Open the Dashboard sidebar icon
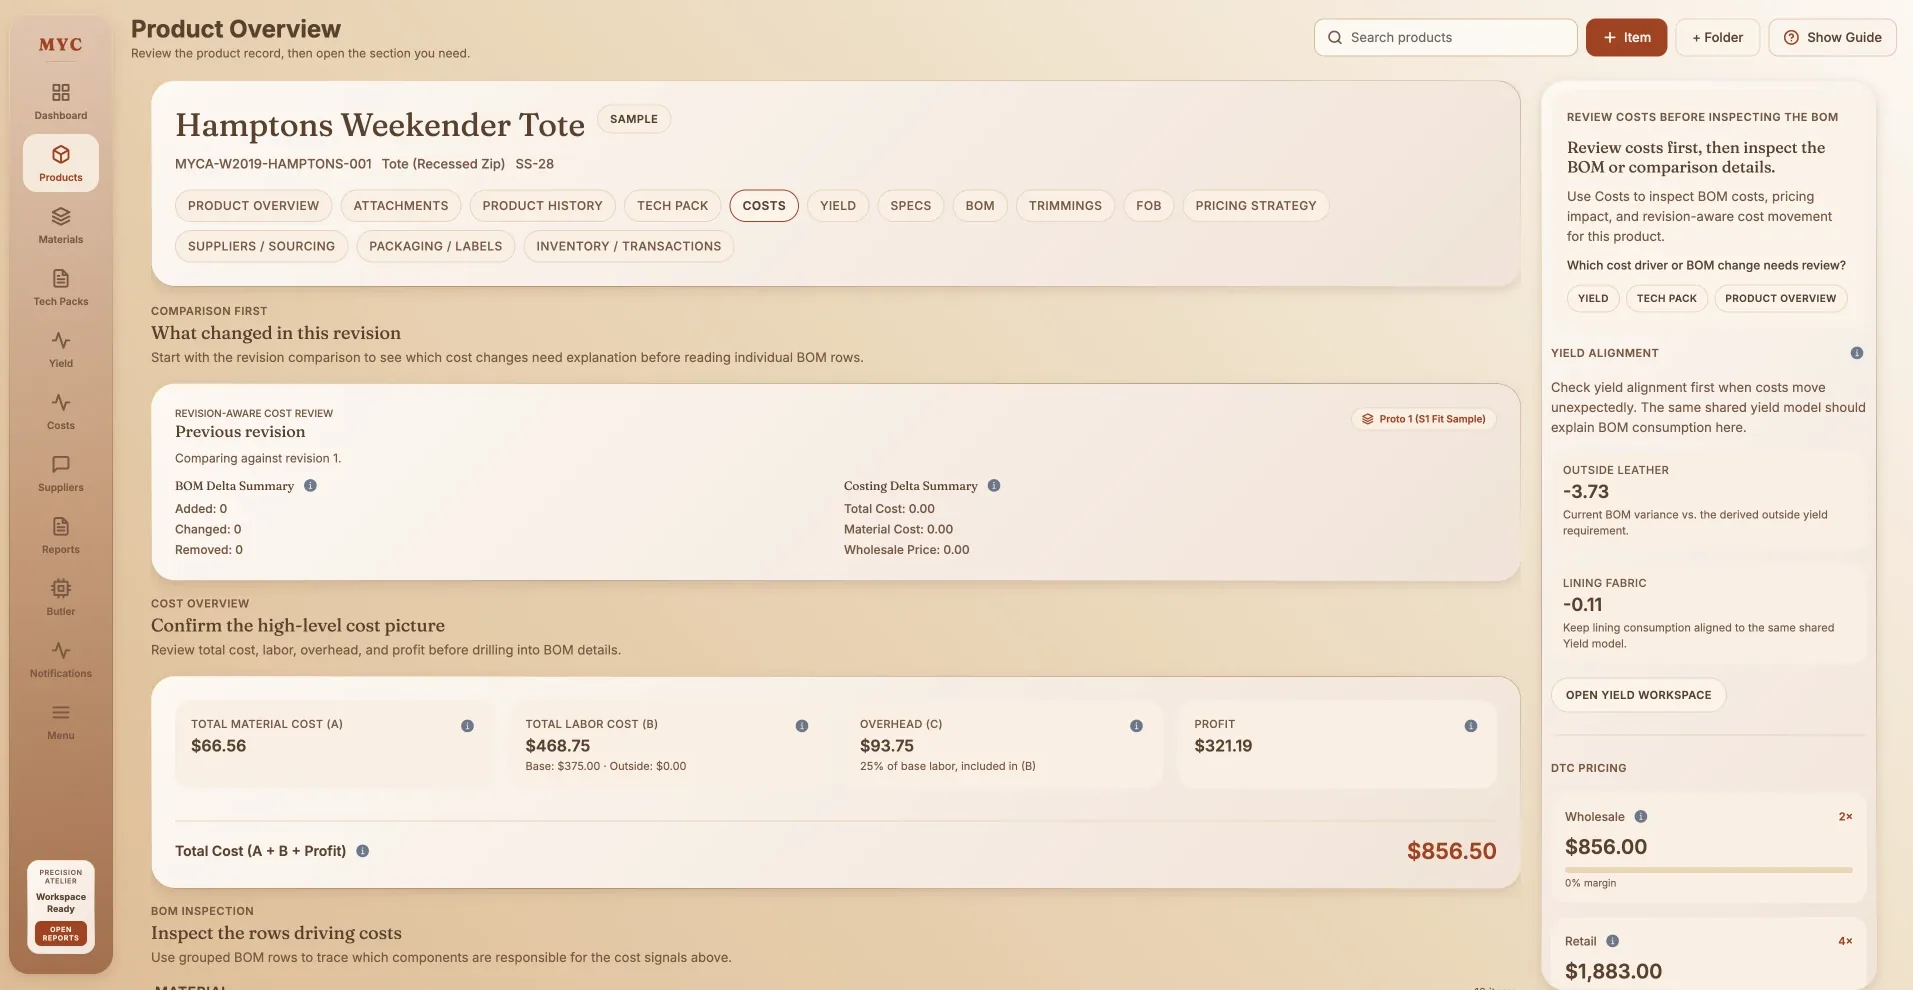This screenshot has width=1913, height=990. point(61,101)
